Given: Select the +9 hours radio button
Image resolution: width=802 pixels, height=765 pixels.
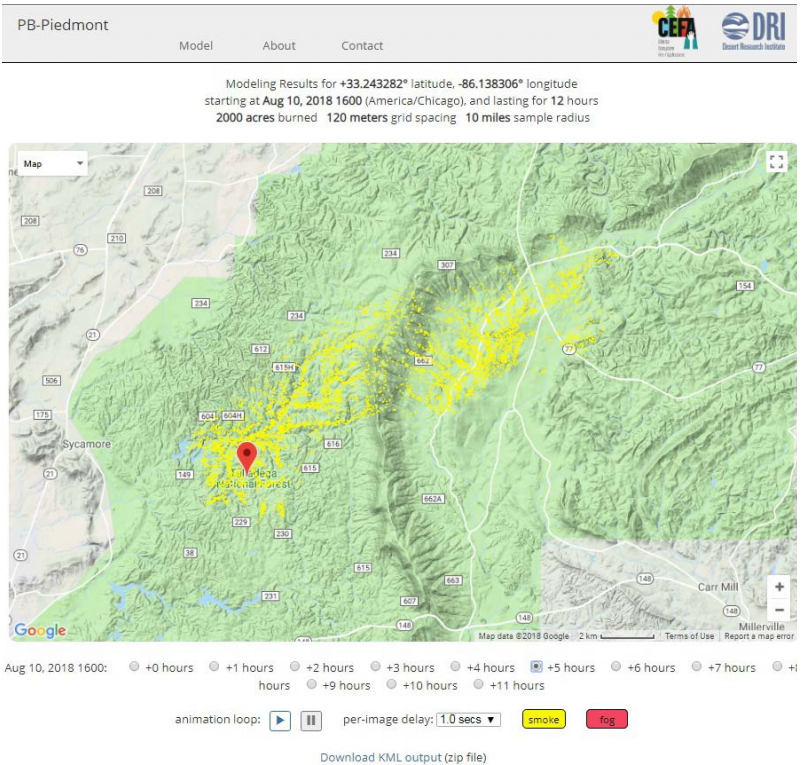Looking at the screenshot, I should (311, 684).
